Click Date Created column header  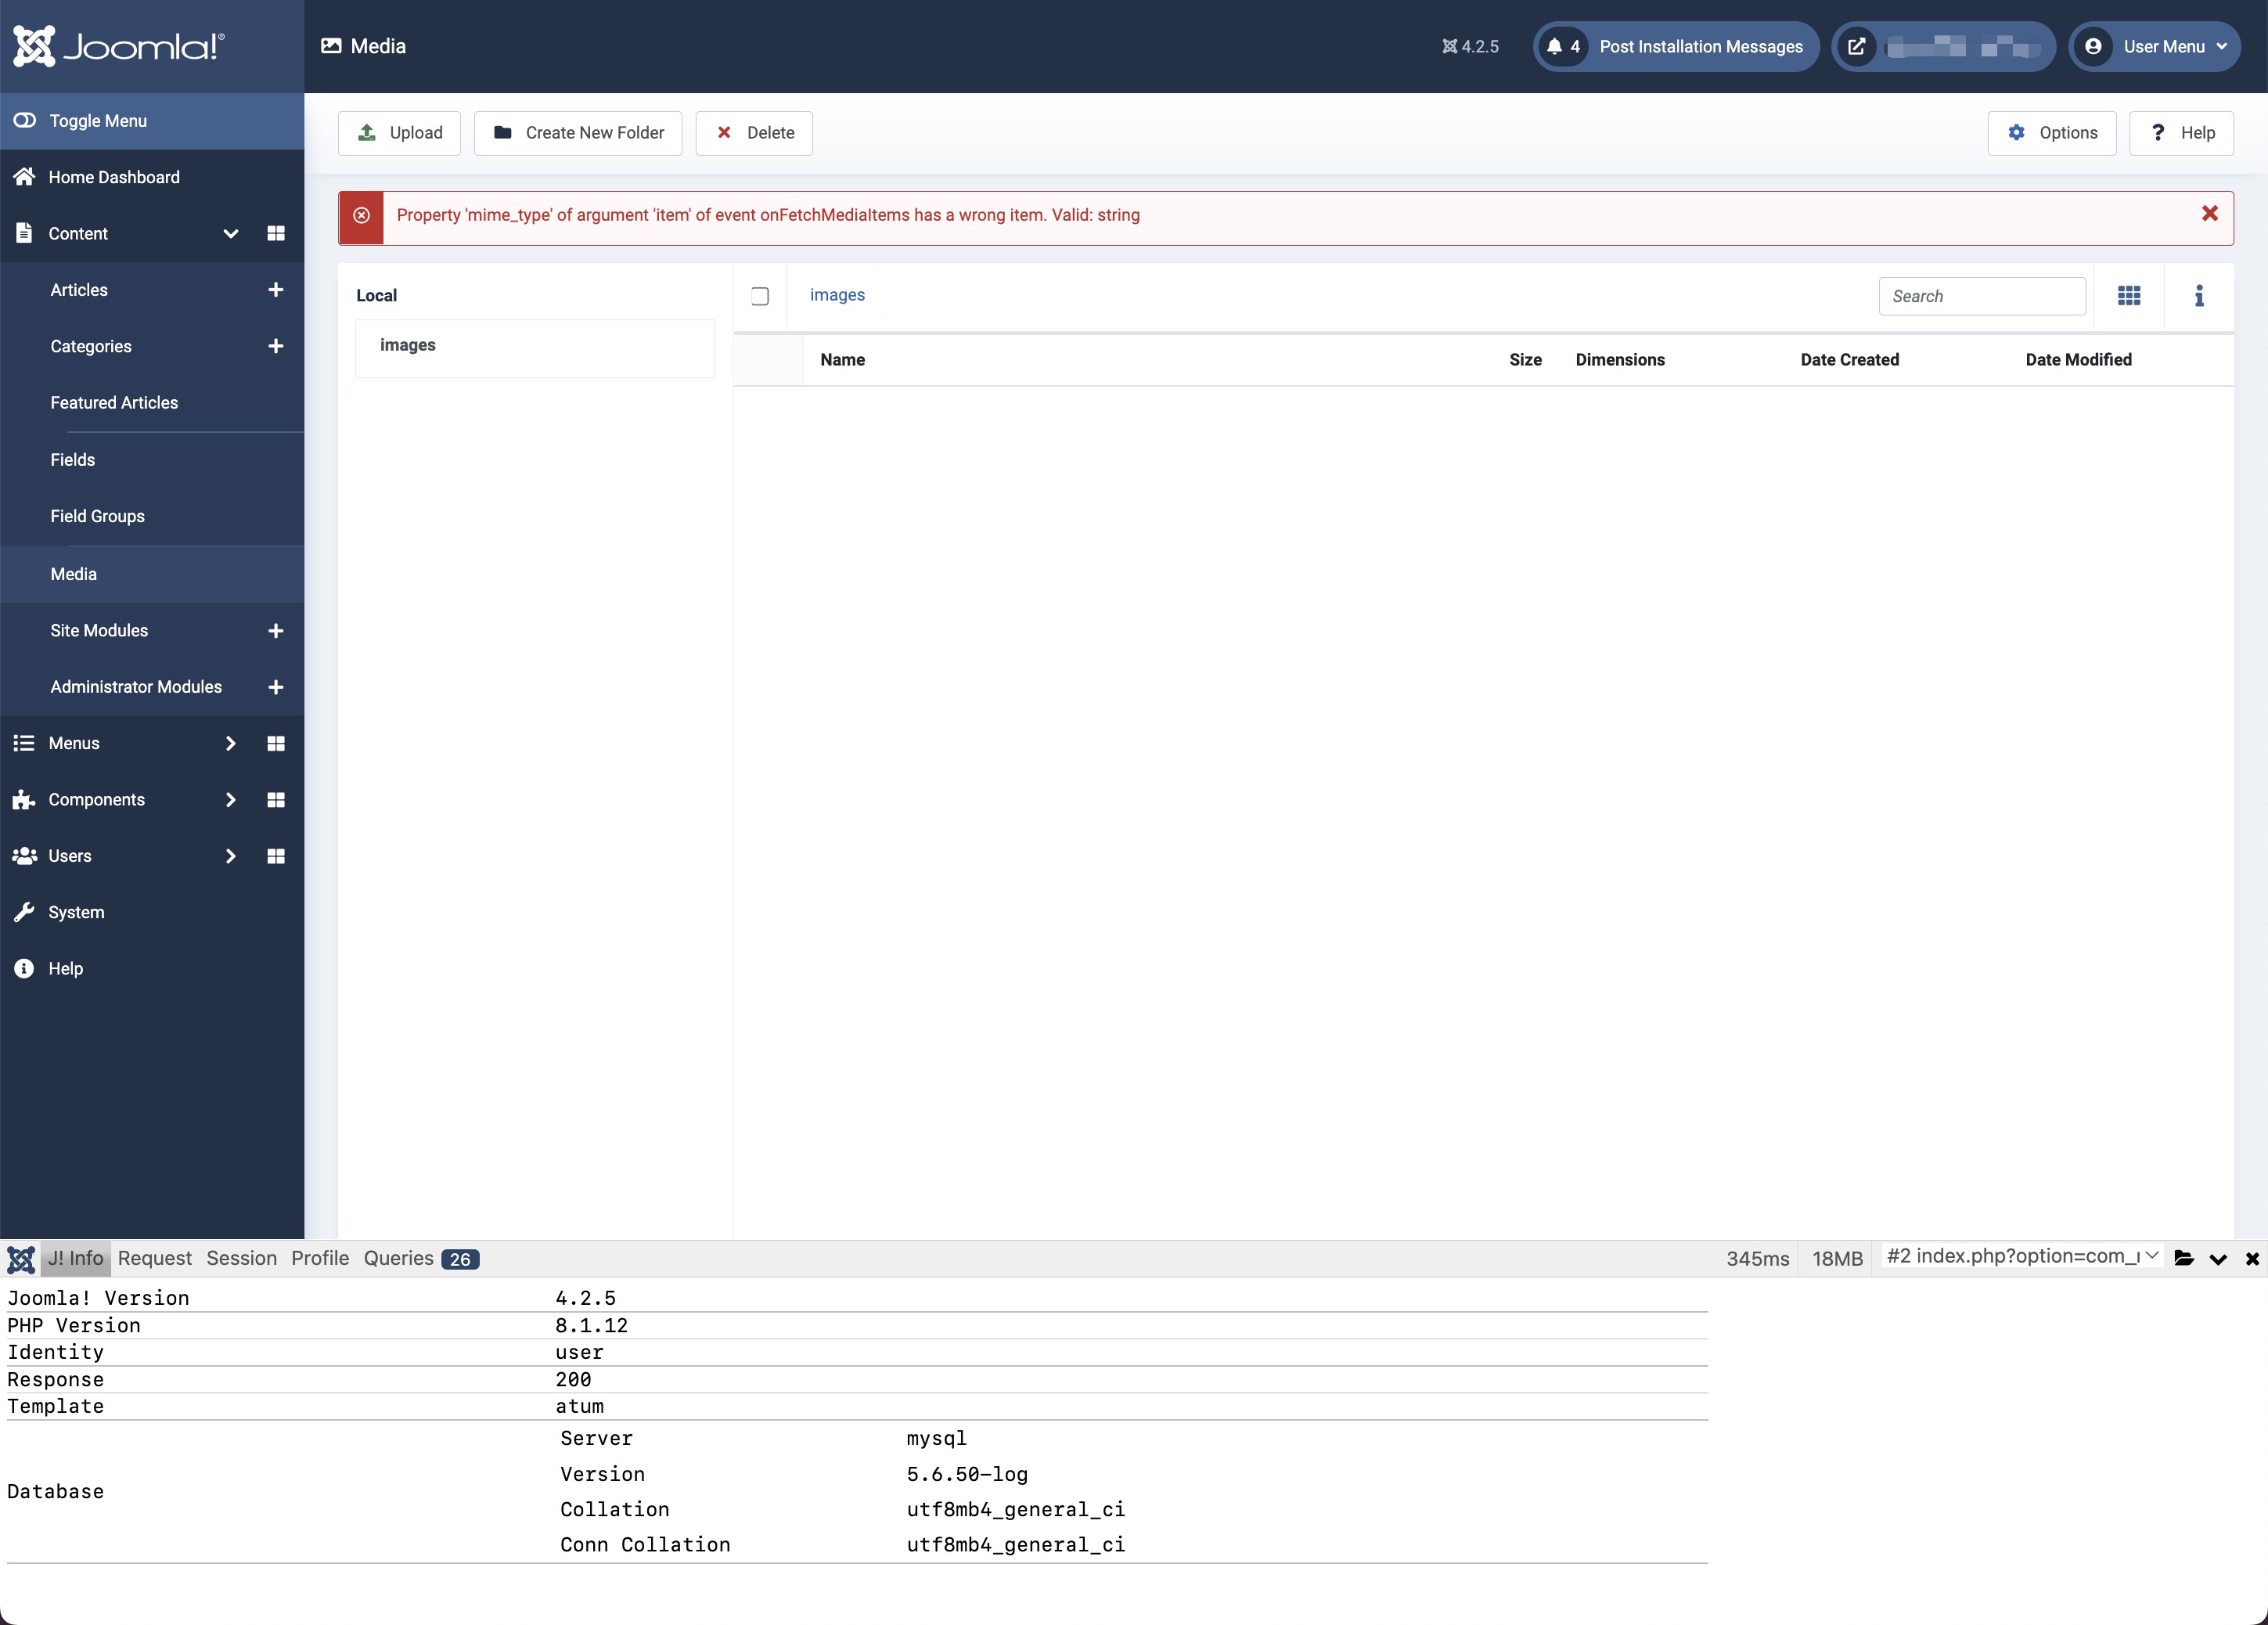(x=1849, y=360)
